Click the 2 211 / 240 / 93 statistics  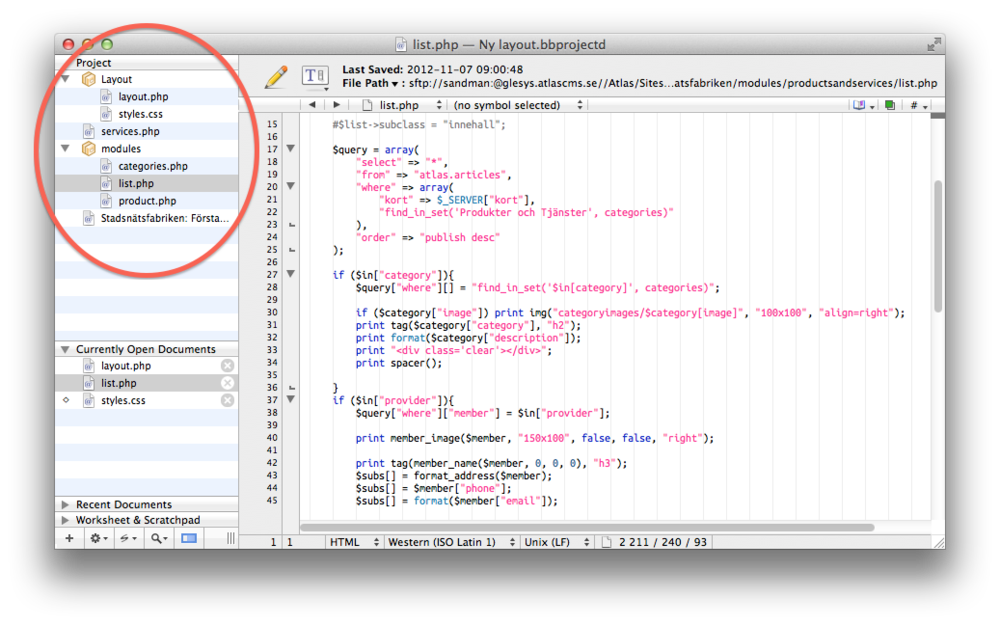pos(663,542)
